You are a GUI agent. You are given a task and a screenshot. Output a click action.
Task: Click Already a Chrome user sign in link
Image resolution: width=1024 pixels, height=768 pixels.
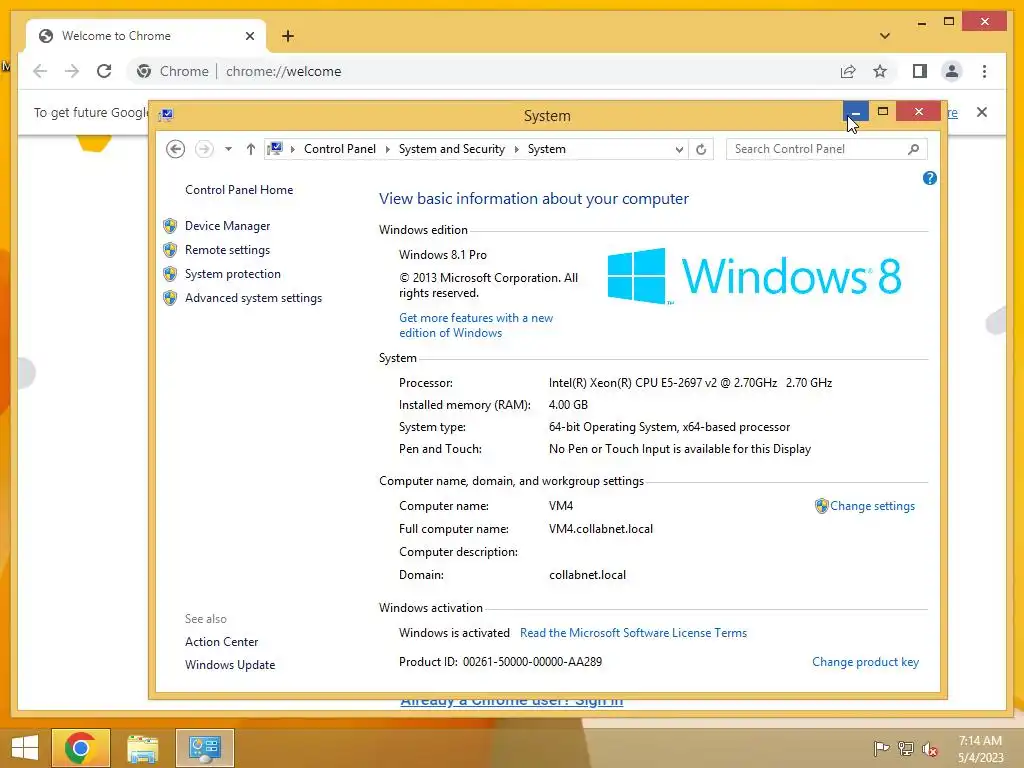tap(512, 701)
